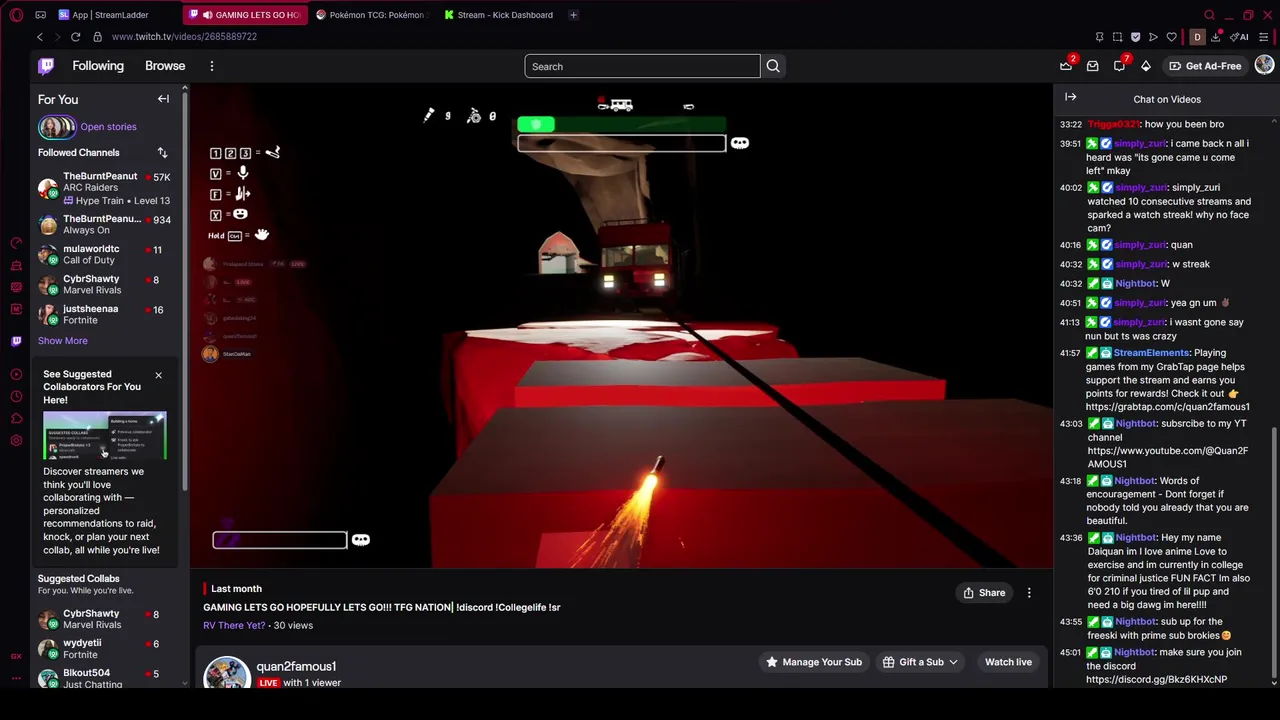This screenshot has width=1280, height=720.
Task: Click the browser address bar URL
Action: [x=184, y=37]
